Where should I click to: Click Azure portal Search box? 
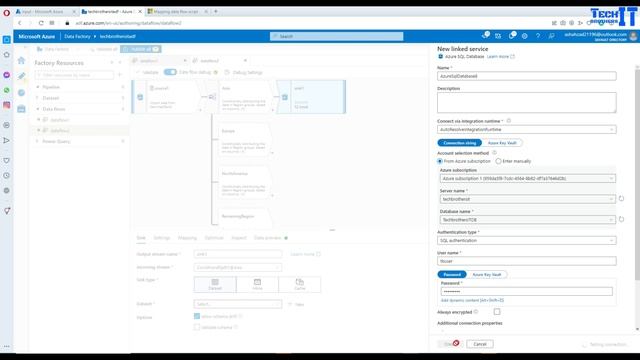(336, 36)
